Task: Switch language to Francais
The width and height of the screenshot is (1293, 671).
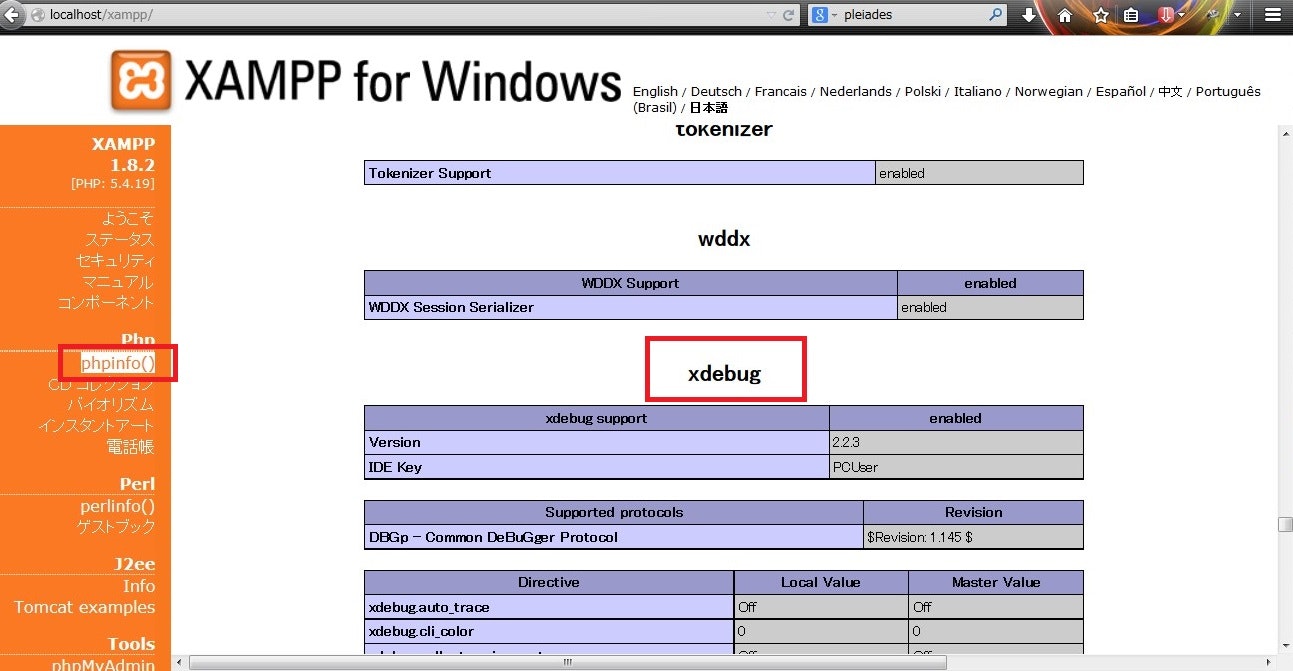Action: [781, 91]
